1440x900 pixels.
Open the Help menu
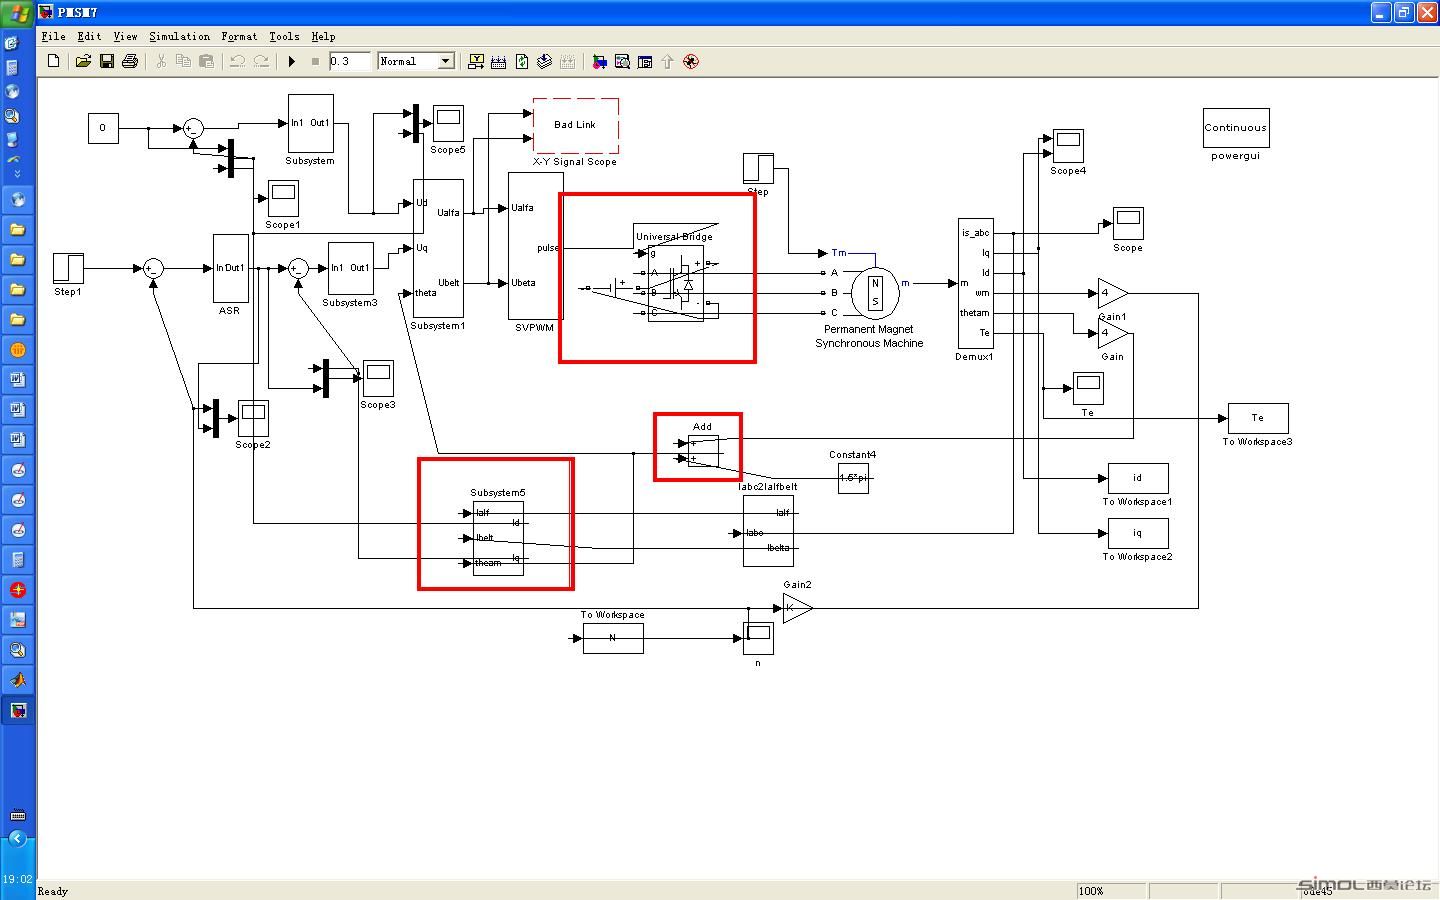pos(323,36)
